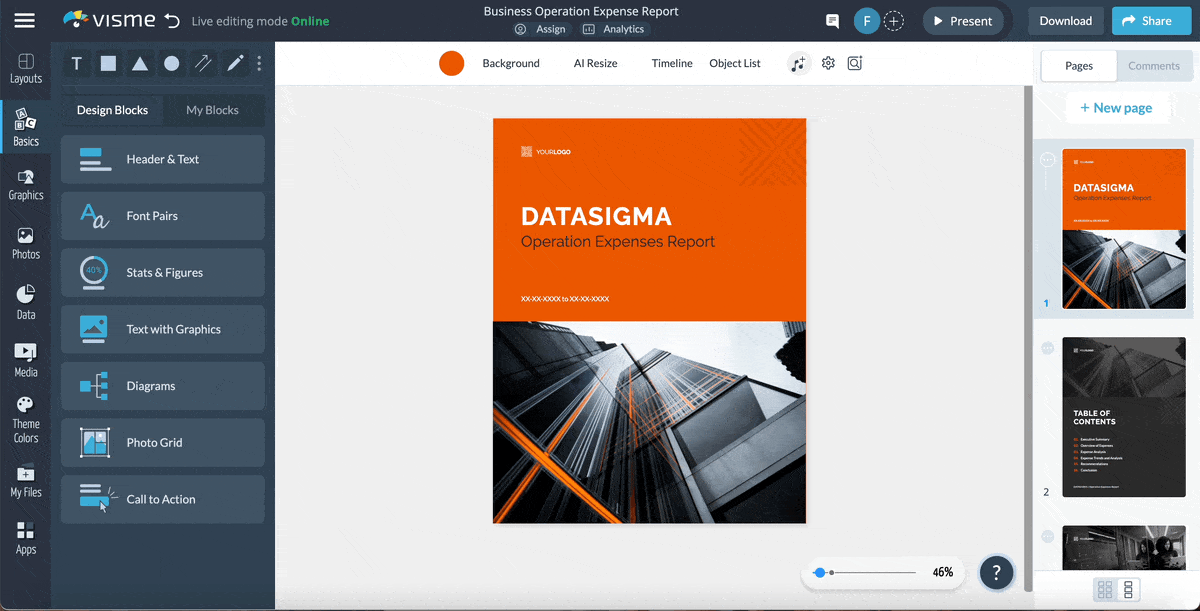Open the Media panel in sidebar

tap(26, 357)
